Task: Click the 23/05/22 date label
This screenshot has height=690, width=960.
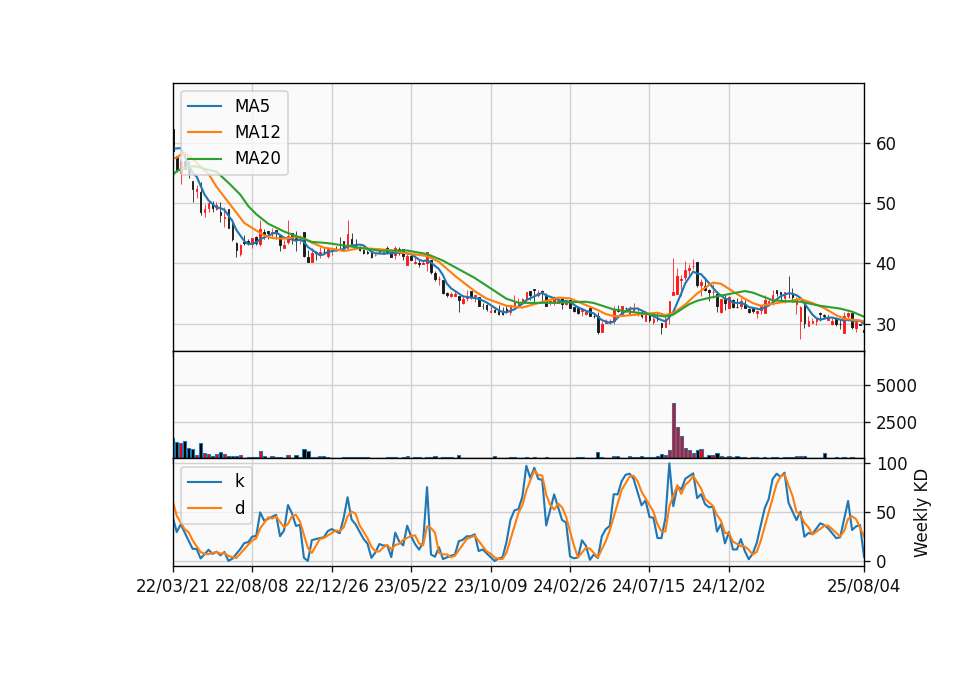Action: (411, 586)
